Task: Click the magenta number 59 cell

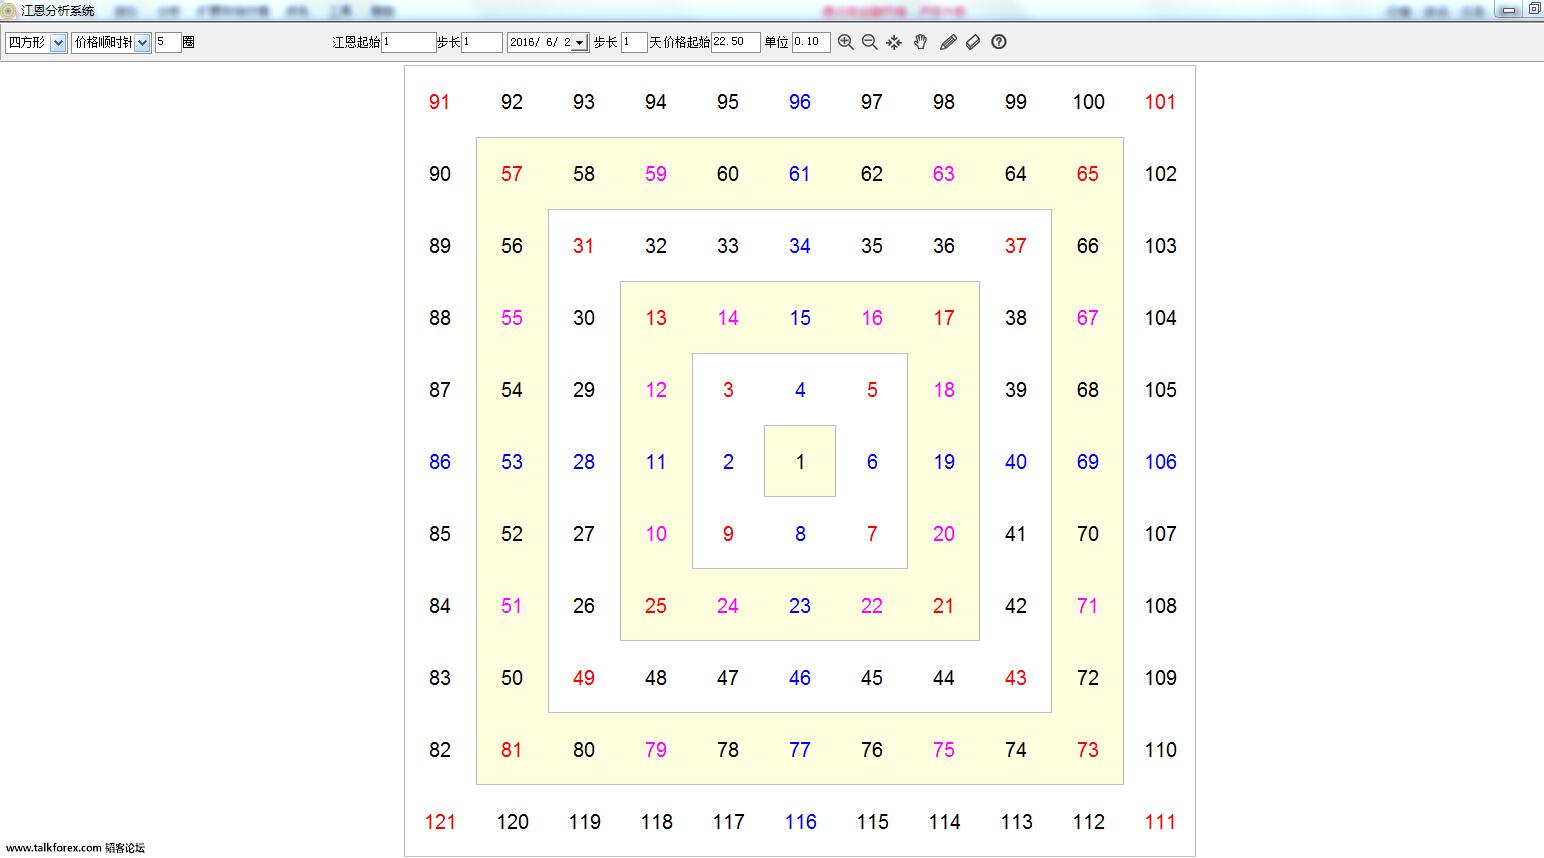Action: click(x=656, y=174)
